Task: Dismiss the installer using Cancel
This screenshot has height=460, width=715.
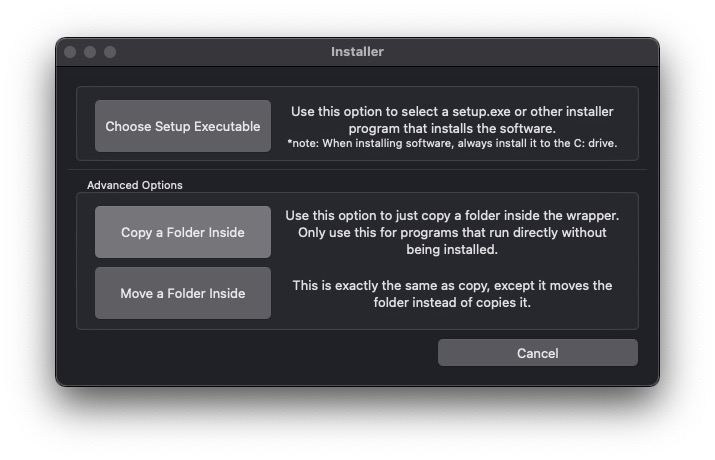Action: coord(538,353)
